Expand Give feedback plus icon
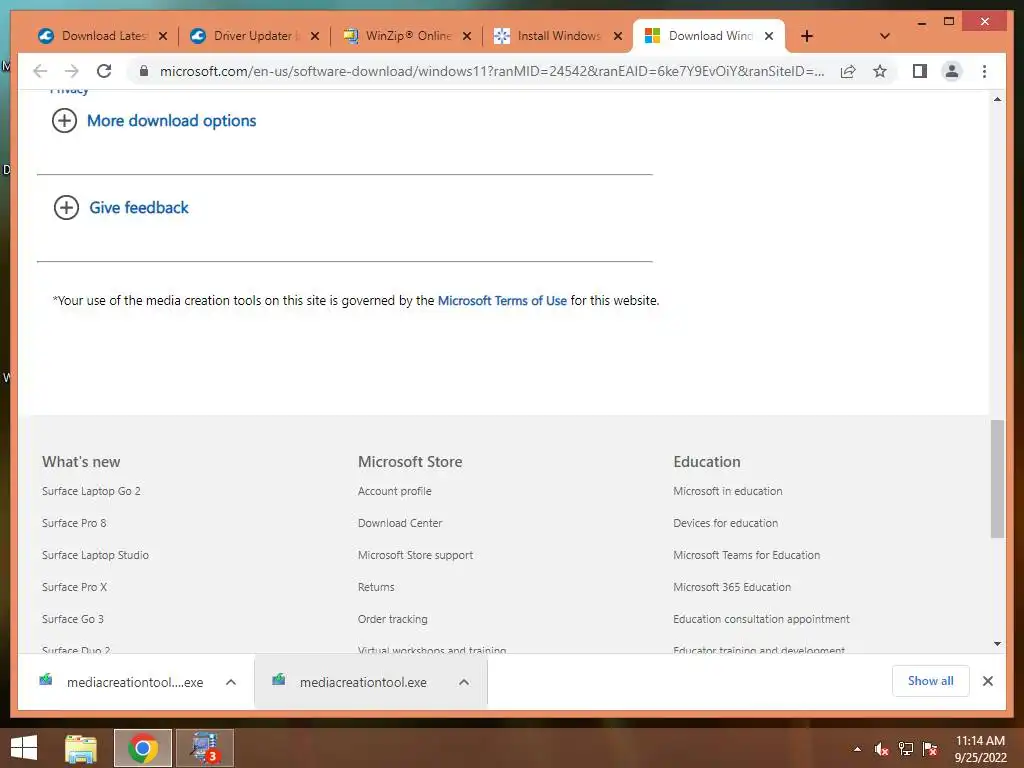 click(x=66, y=208)
